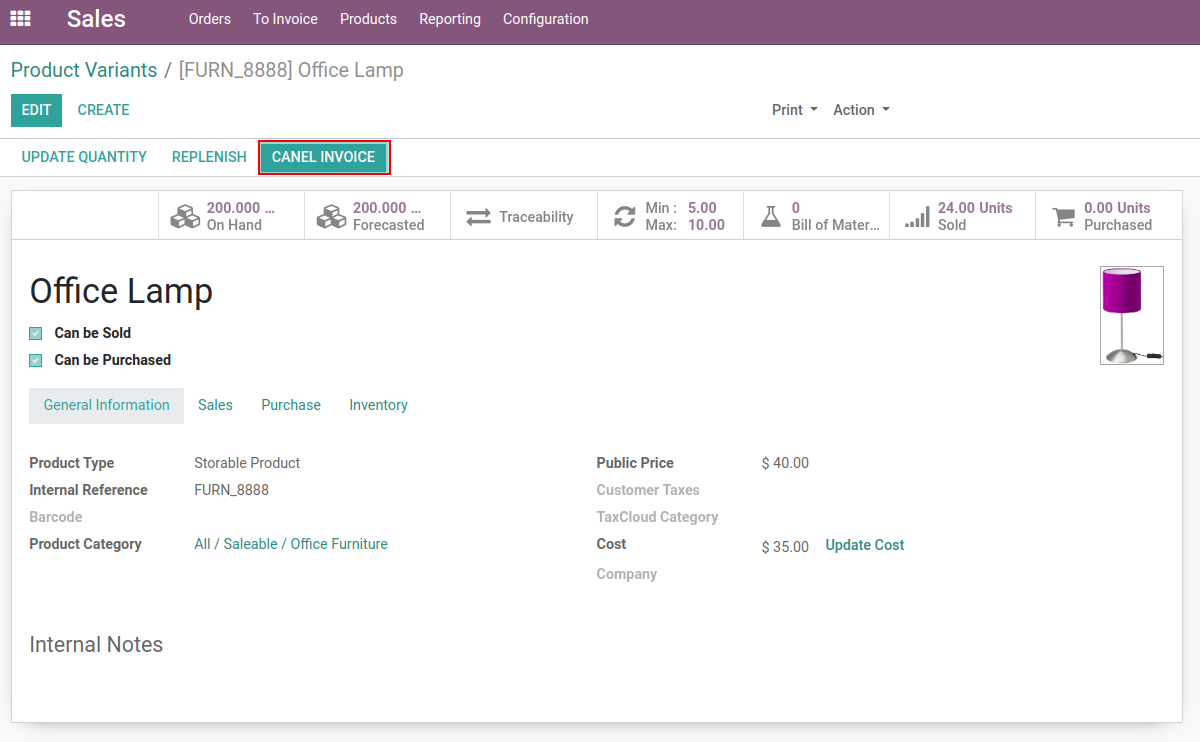Click the Min Max reordering refresh icon
This screenshot has width=1200, height=742.
click(x=625, y=216)
